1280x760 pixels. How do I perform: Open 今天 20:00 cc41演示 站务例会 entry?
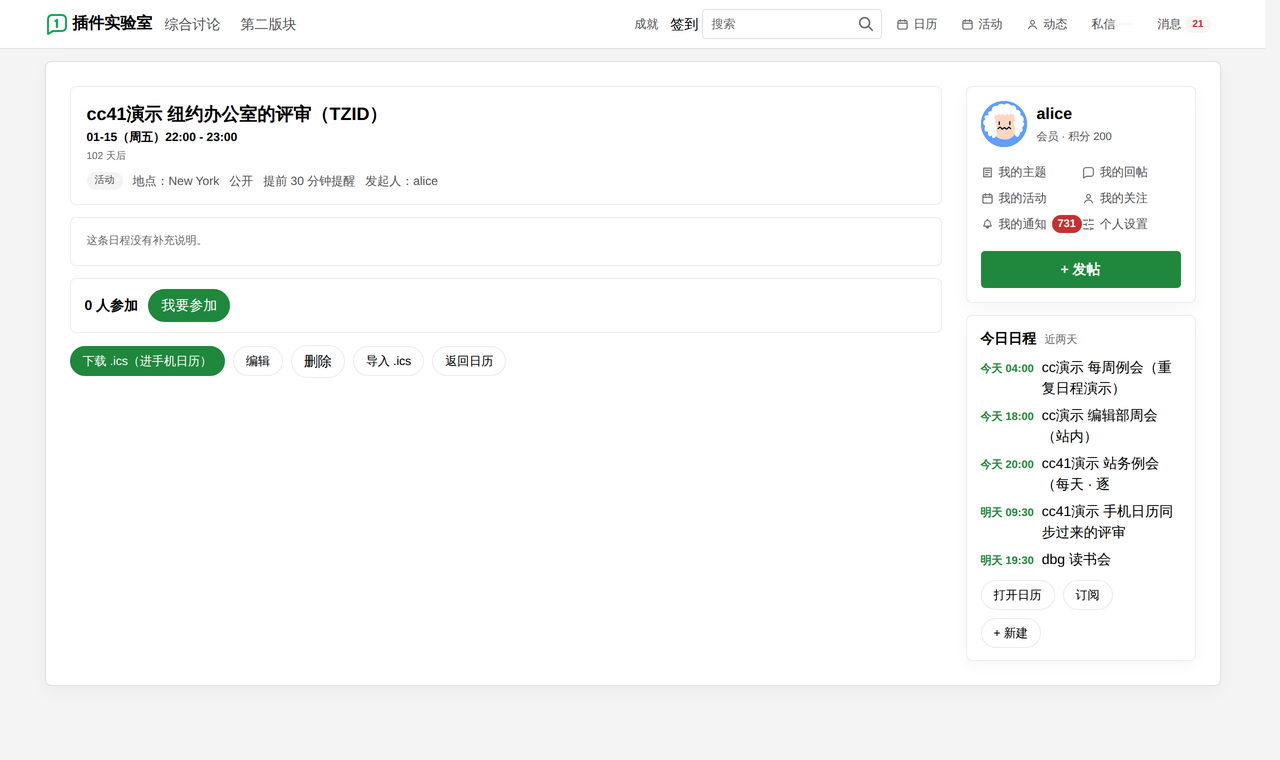pyautogui.click(x=1081, y=474)
